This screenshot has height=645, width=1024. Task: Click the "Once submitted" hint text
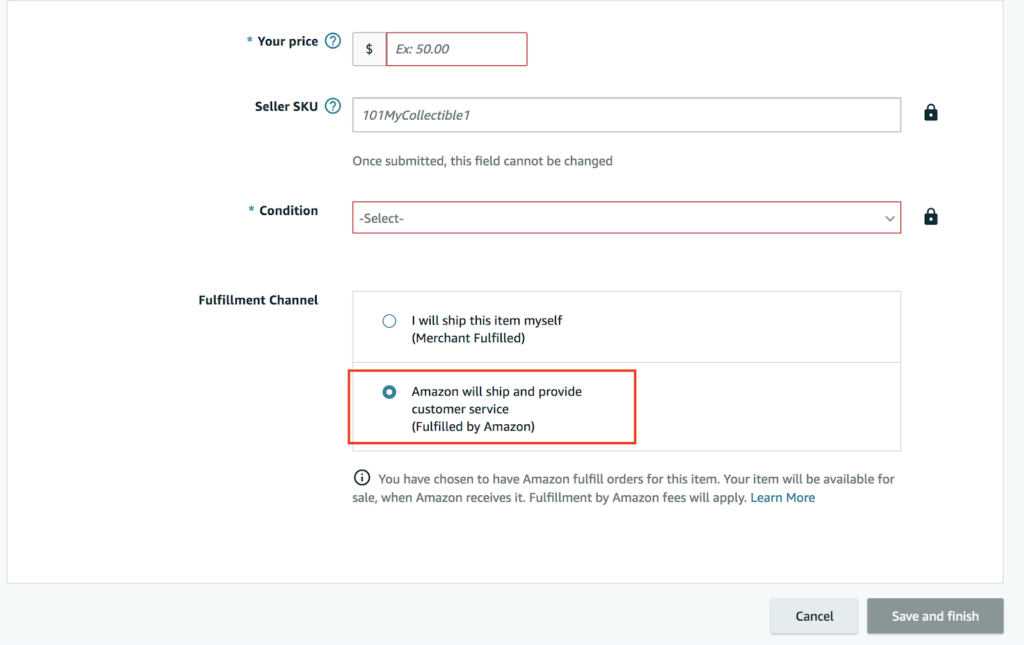point(482,161)
